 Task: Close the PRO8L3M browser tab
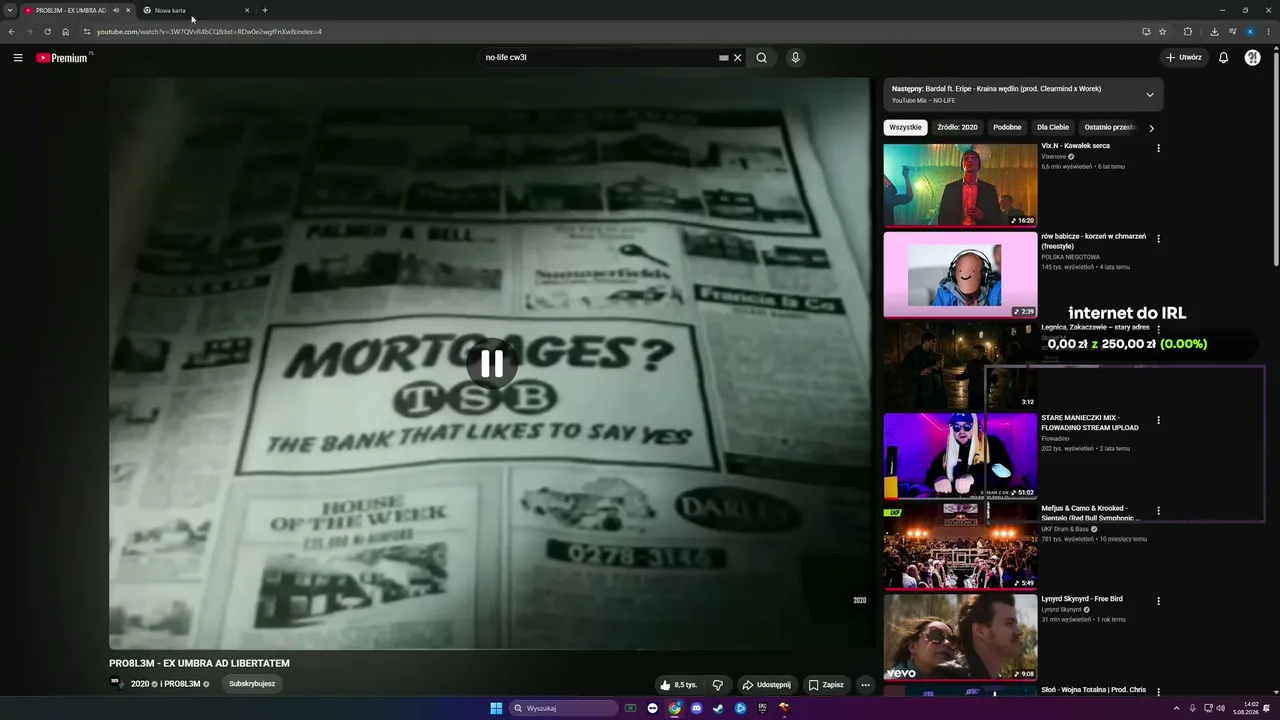pos(128,10)
